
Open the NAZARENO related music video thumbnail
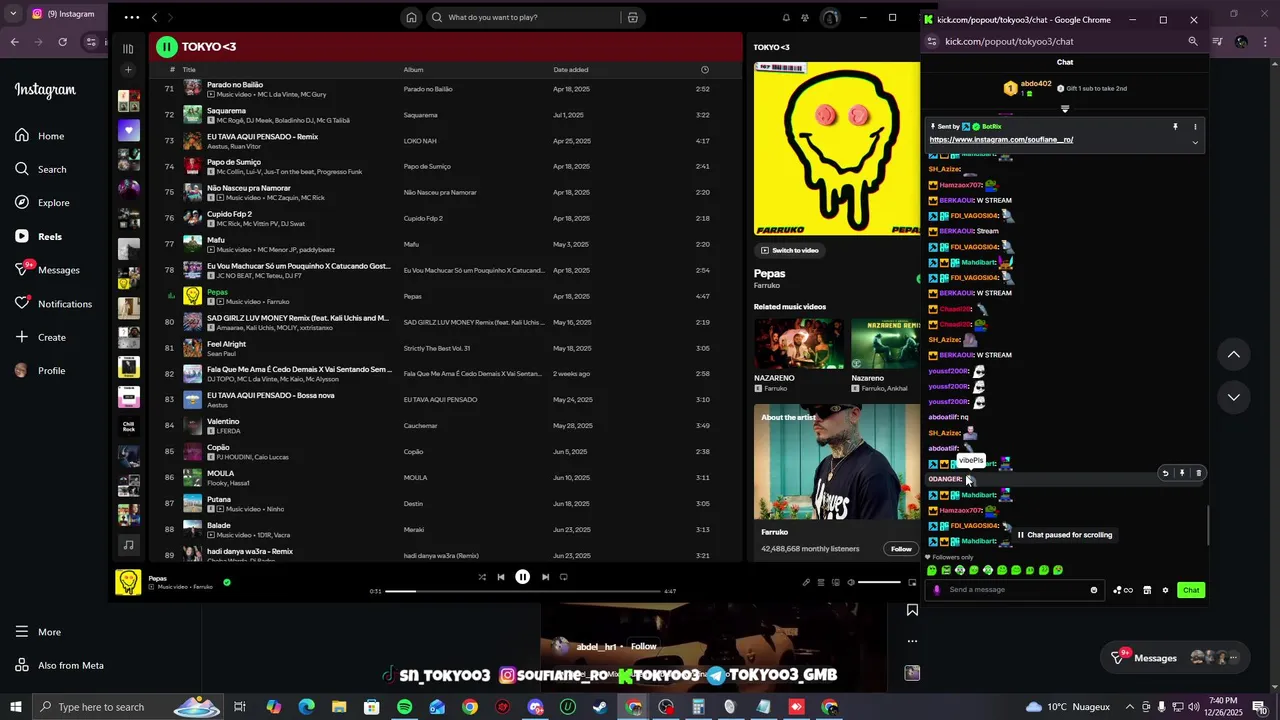[799, 343]
